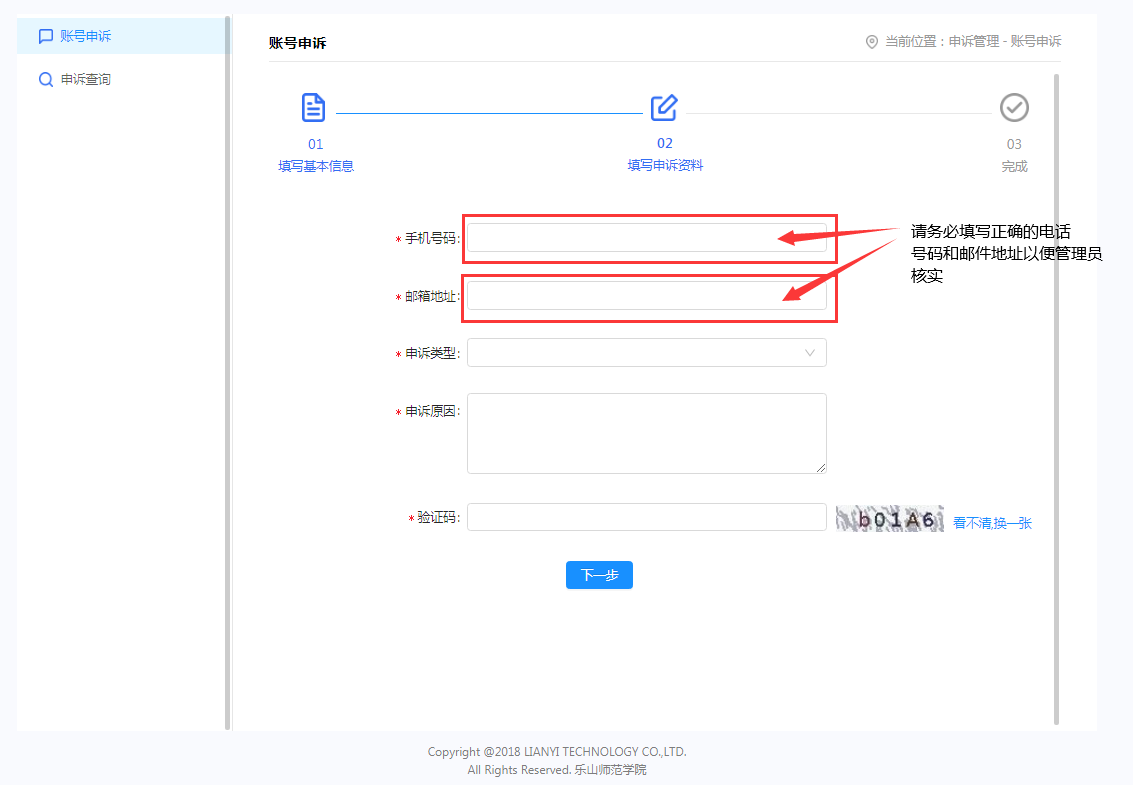This screenshot has width=1133, height=785.
Task: Focus the 手机号码 input field
Action: (x=647, y=238)
